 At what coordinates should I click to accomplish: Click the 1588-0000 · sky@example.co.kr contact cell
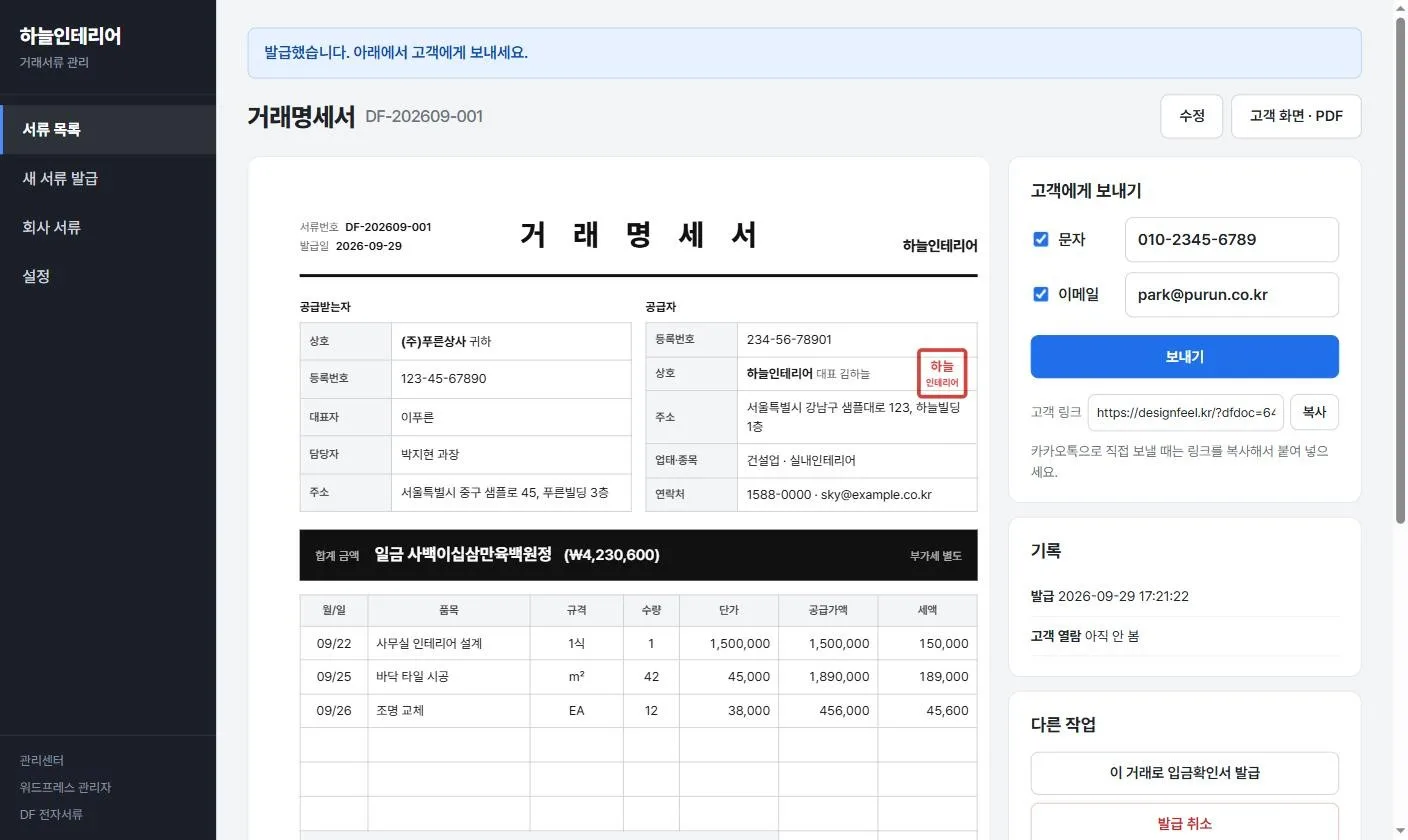[x=857, y=495]
